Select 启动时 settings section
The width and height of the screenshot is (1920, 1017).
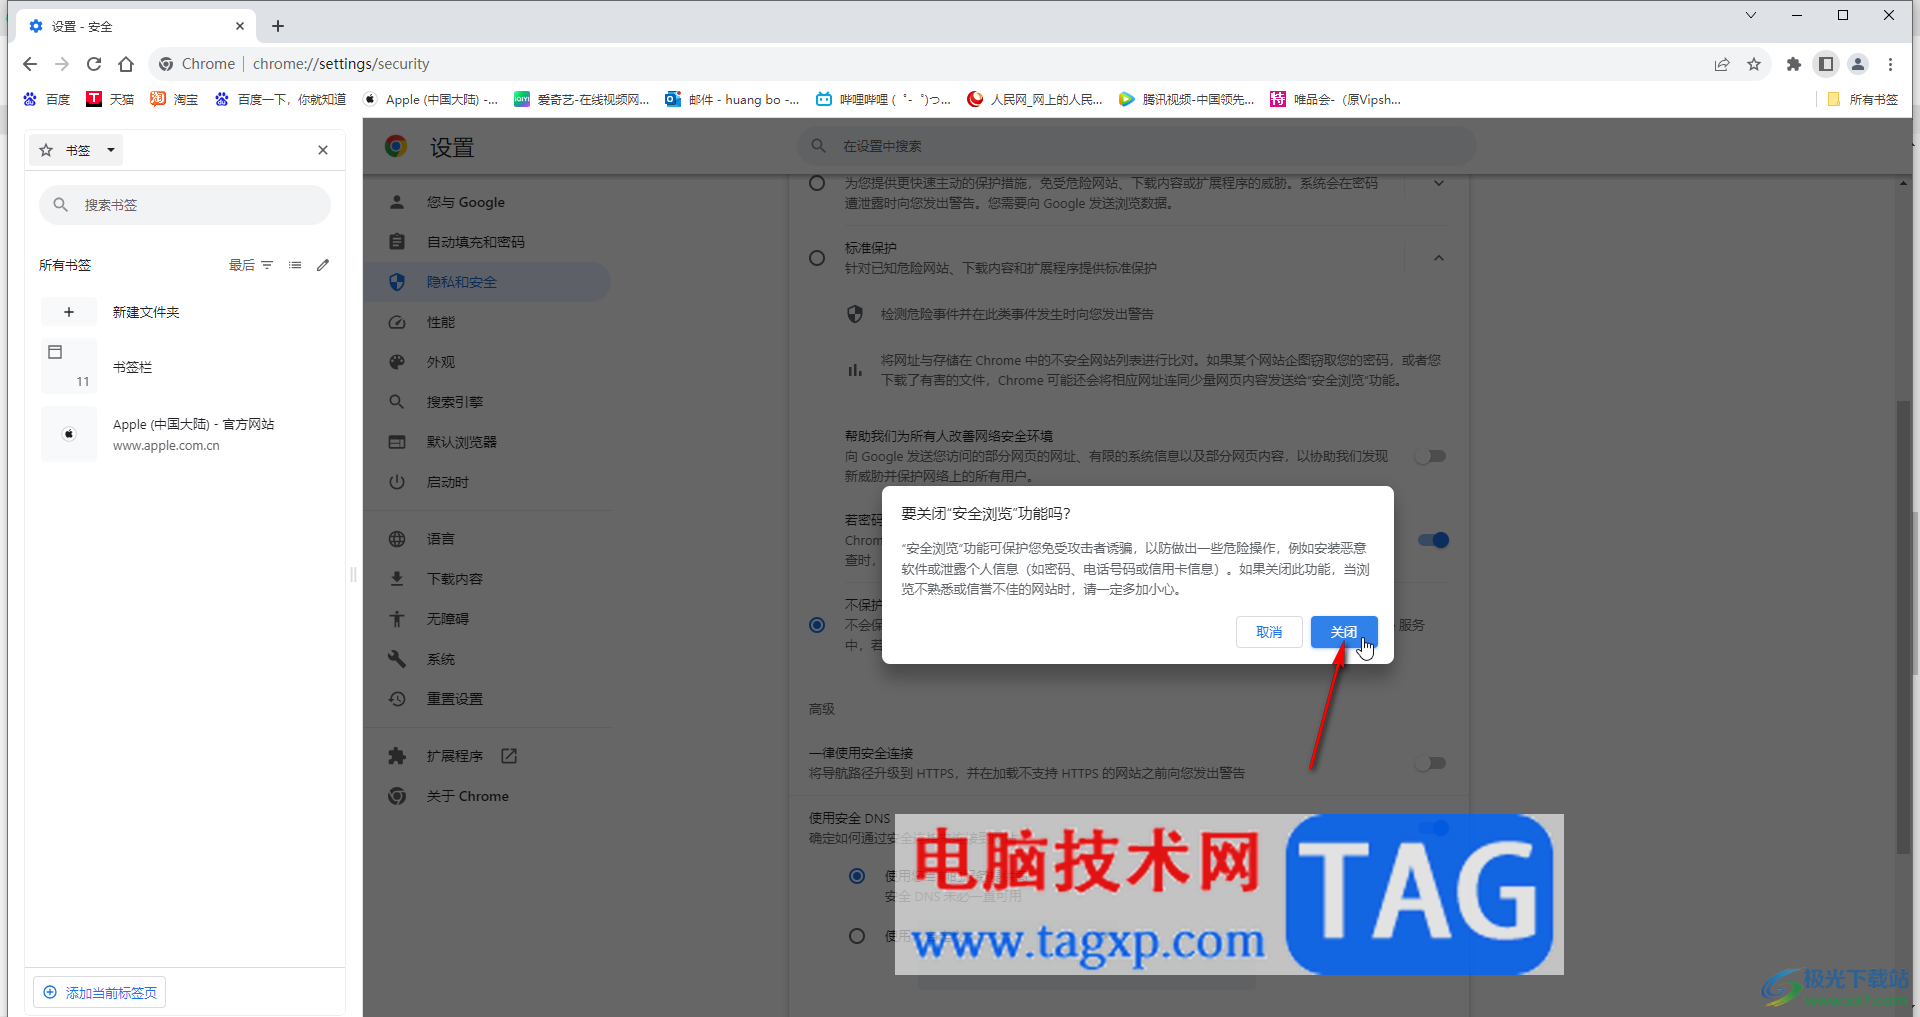488,482
